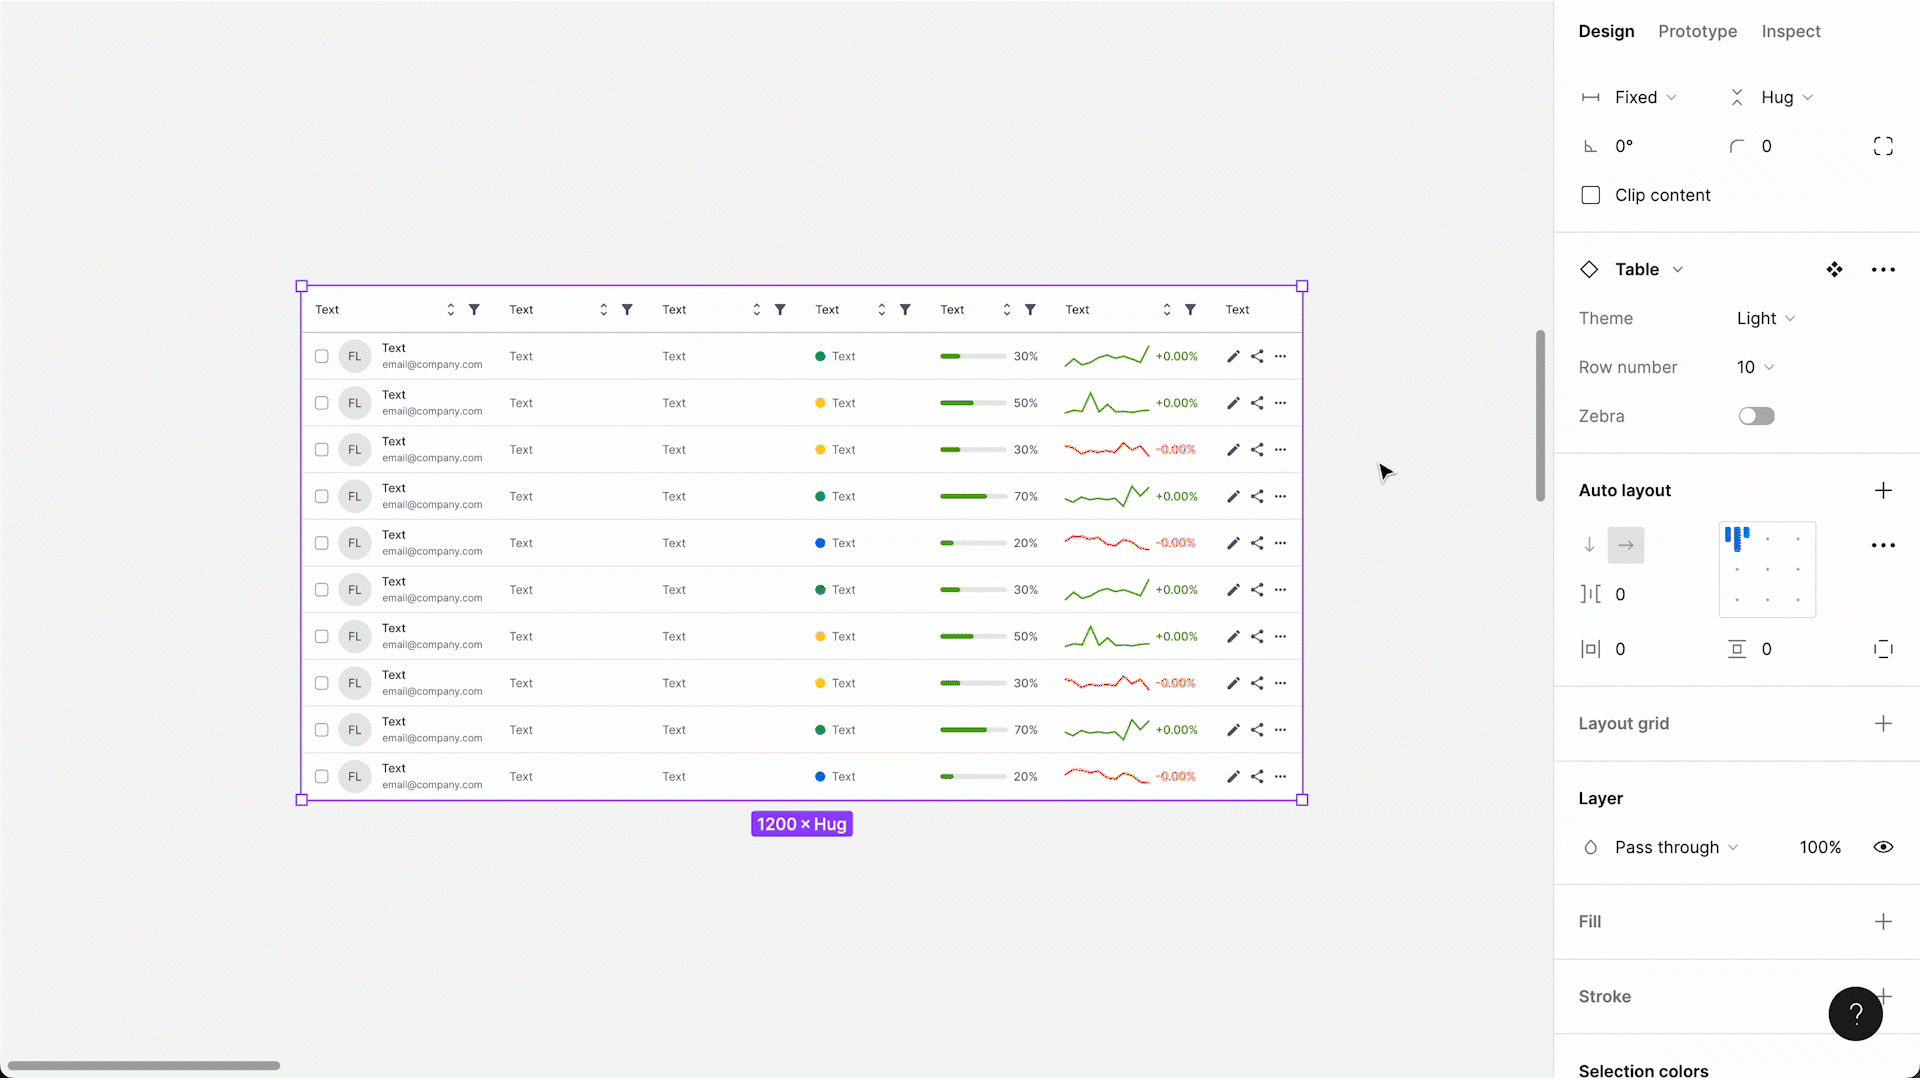Switch to the Prototype tab
Viewport: 1920px width, 1080px height.
pos(1697,31)
